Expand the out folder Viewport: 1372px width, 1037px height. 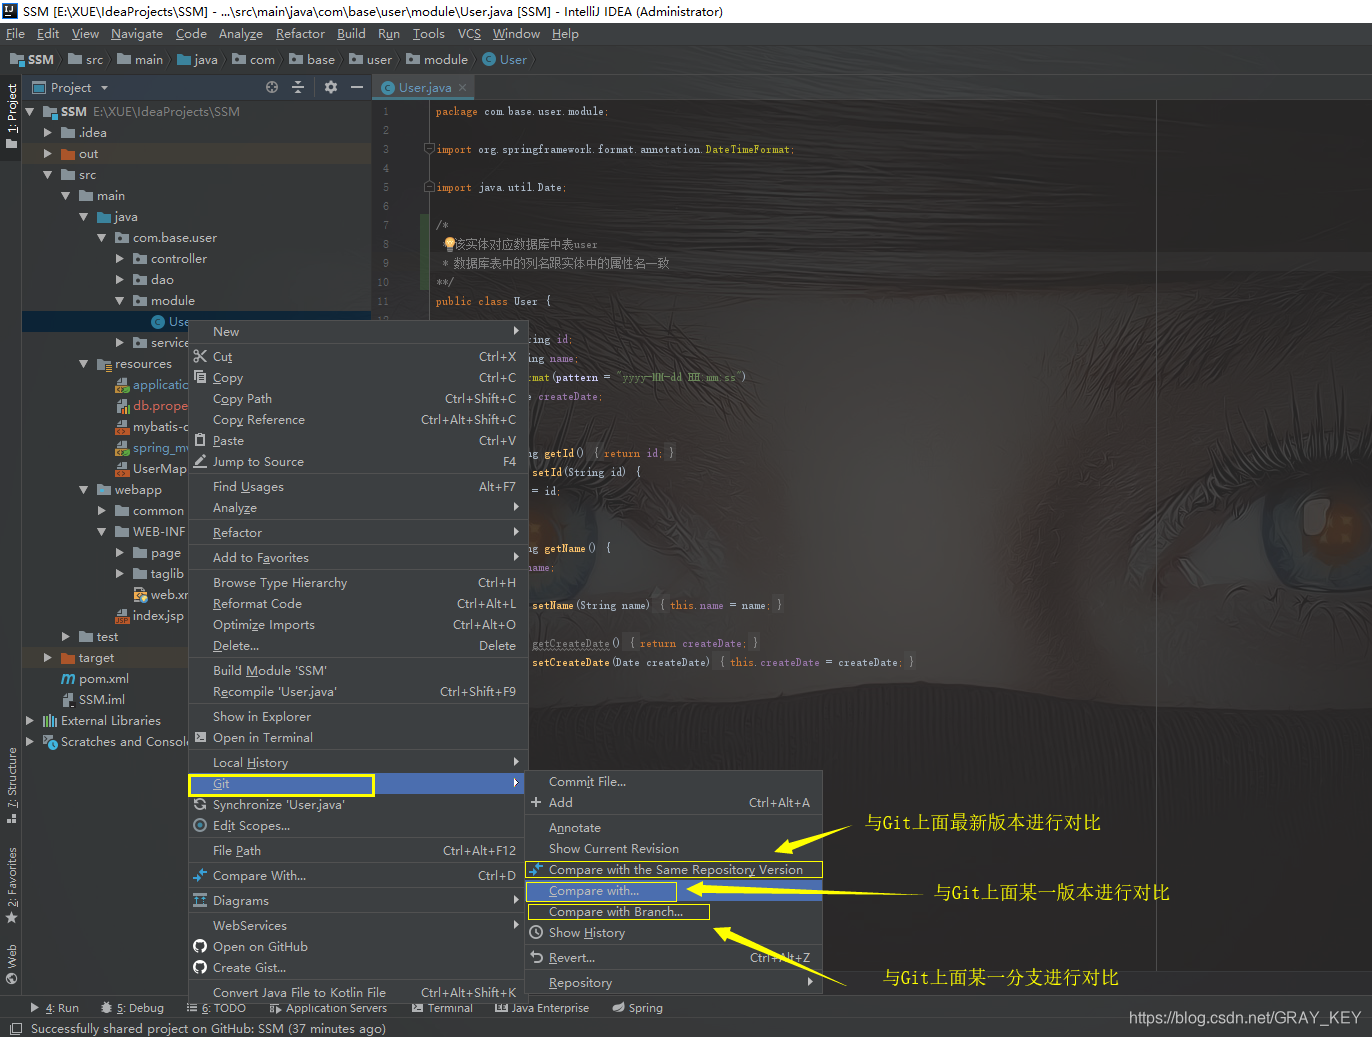[x=48, y=154]
